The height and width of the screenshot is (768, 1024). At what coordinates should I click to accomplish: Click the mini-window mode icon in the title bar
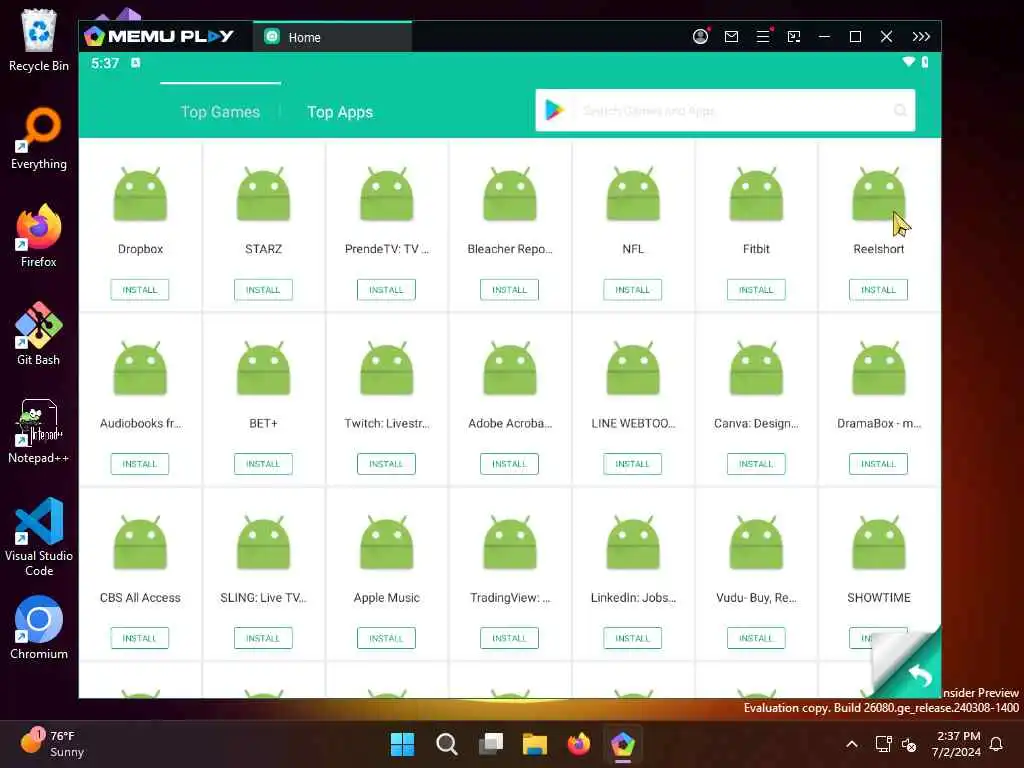tap(794, 37)
